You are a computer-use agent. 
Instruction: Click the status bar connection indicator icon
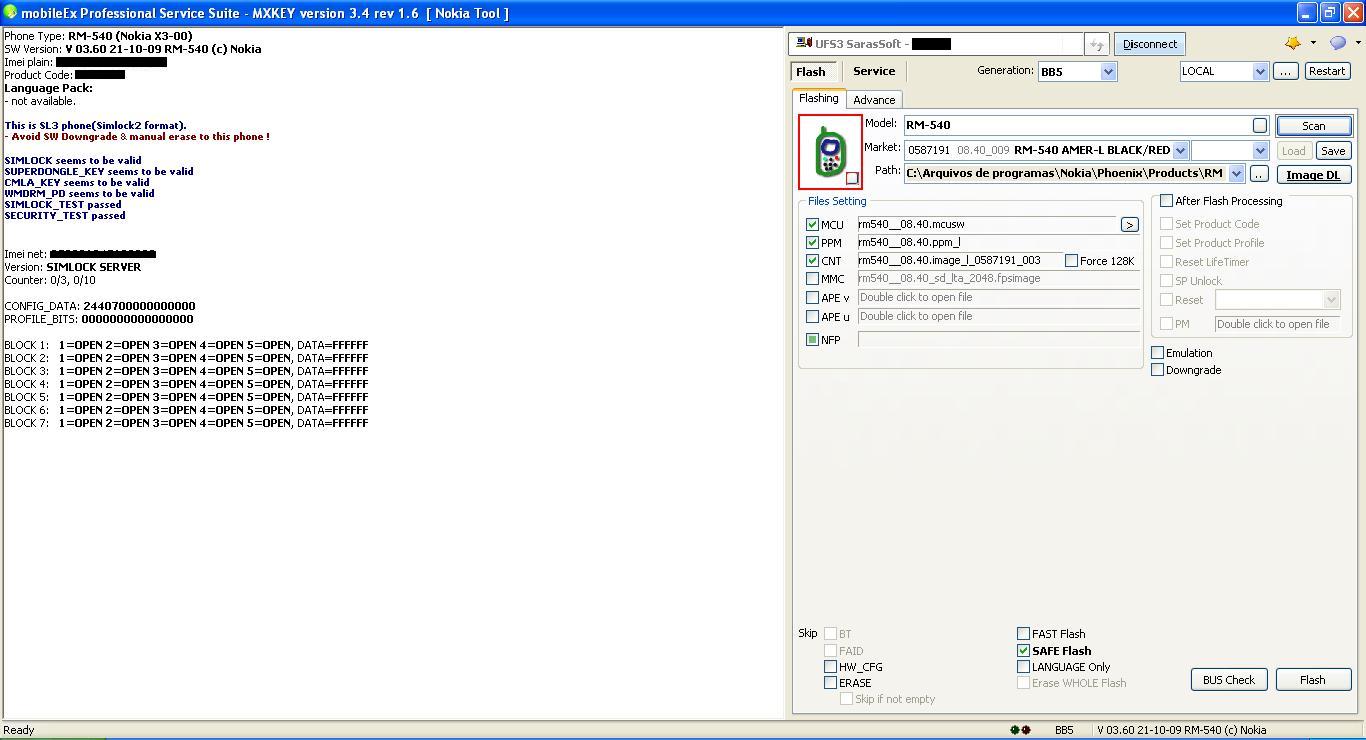[1020, 730]
